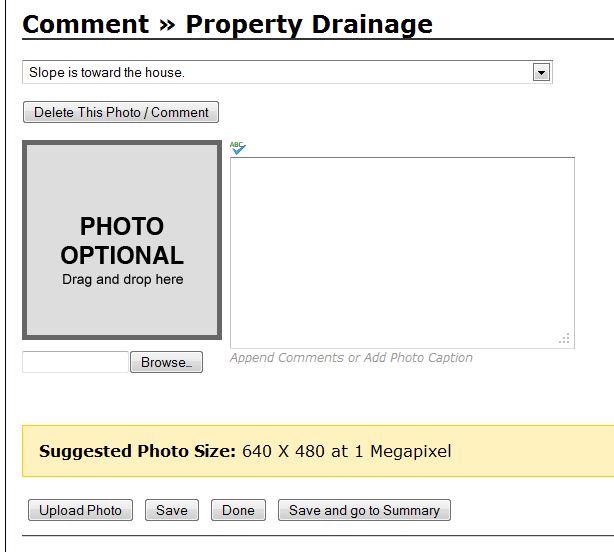Click Save and go to Summary
Screen dimensions: 614x552
365,510
